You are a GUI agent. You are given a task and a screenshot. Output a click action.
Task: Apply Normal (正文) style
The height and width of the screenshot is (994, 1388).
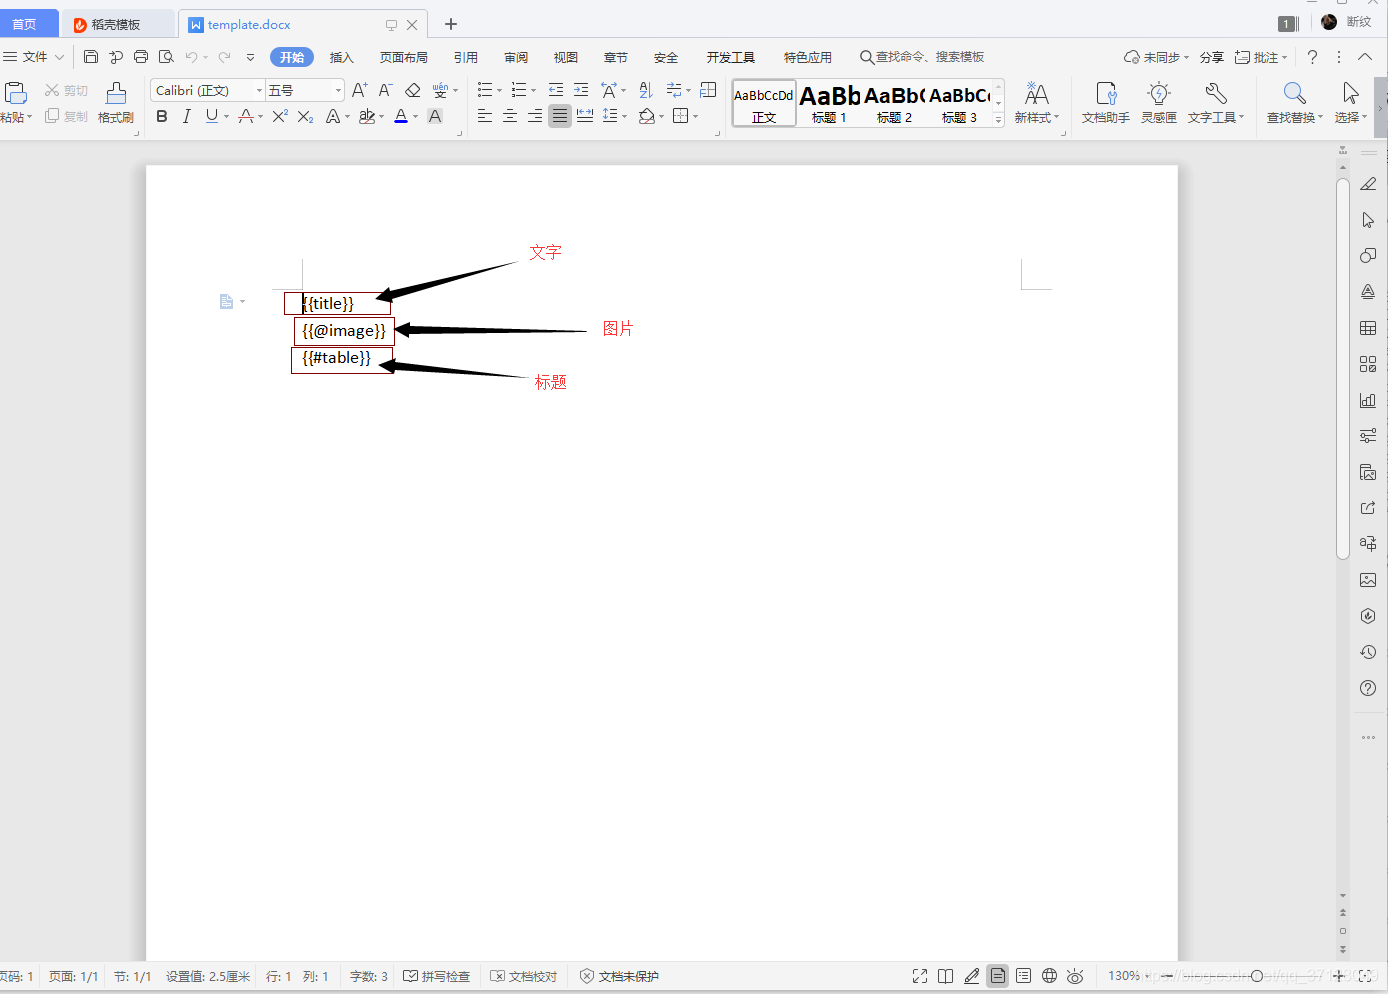[x=764, y=103]
